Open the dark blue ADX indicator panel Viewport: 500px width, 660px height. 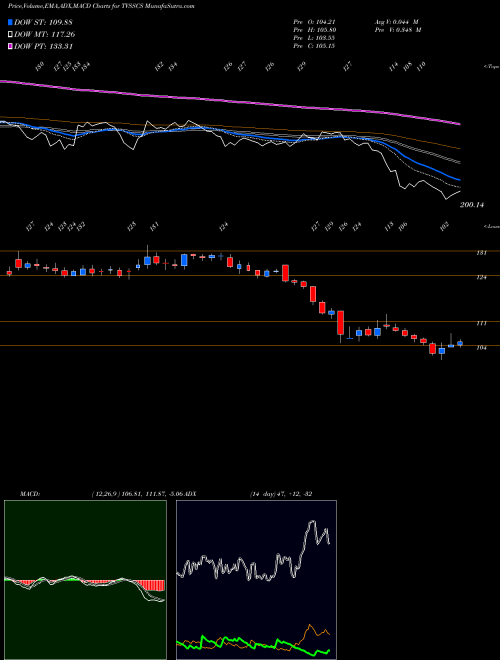(x=256, y=580)
